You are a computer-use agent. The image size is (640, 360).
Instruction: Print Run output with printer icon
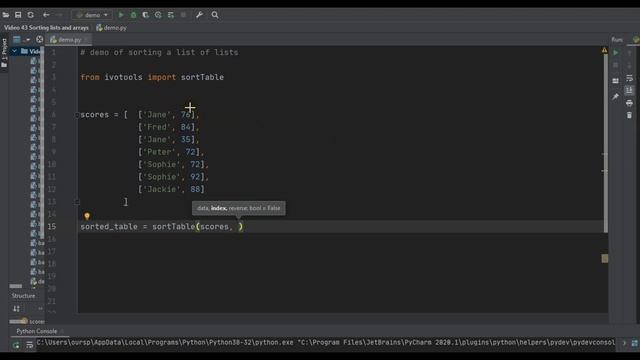[629, 103]
